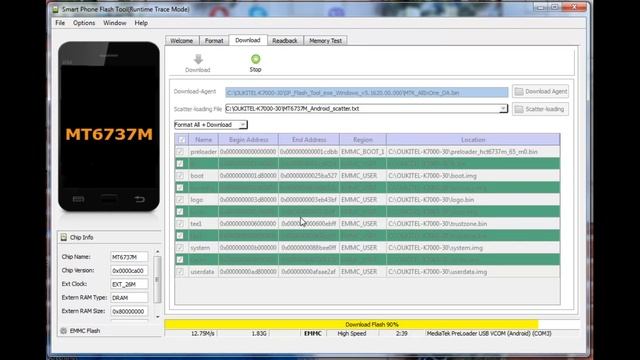The image size is (640, 360).
Task: Toggle the boot row checkbox
Action: tap(180, 176)
